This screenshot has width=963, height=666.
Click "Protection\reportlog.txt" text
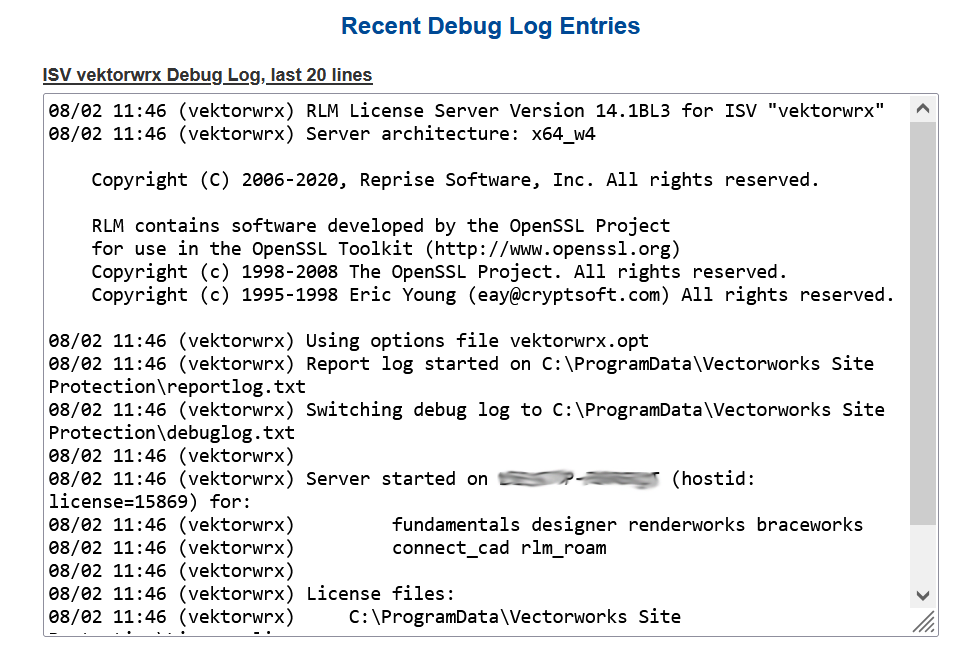click(177, 387)
